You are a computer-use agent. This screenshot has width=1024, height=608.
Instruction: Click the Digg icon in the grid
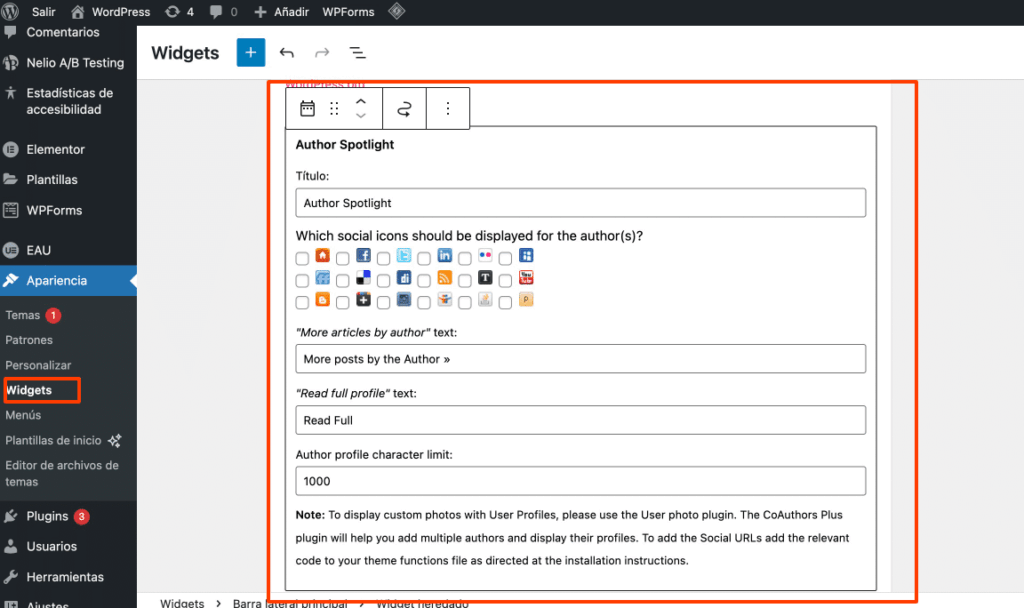point(383,278)
